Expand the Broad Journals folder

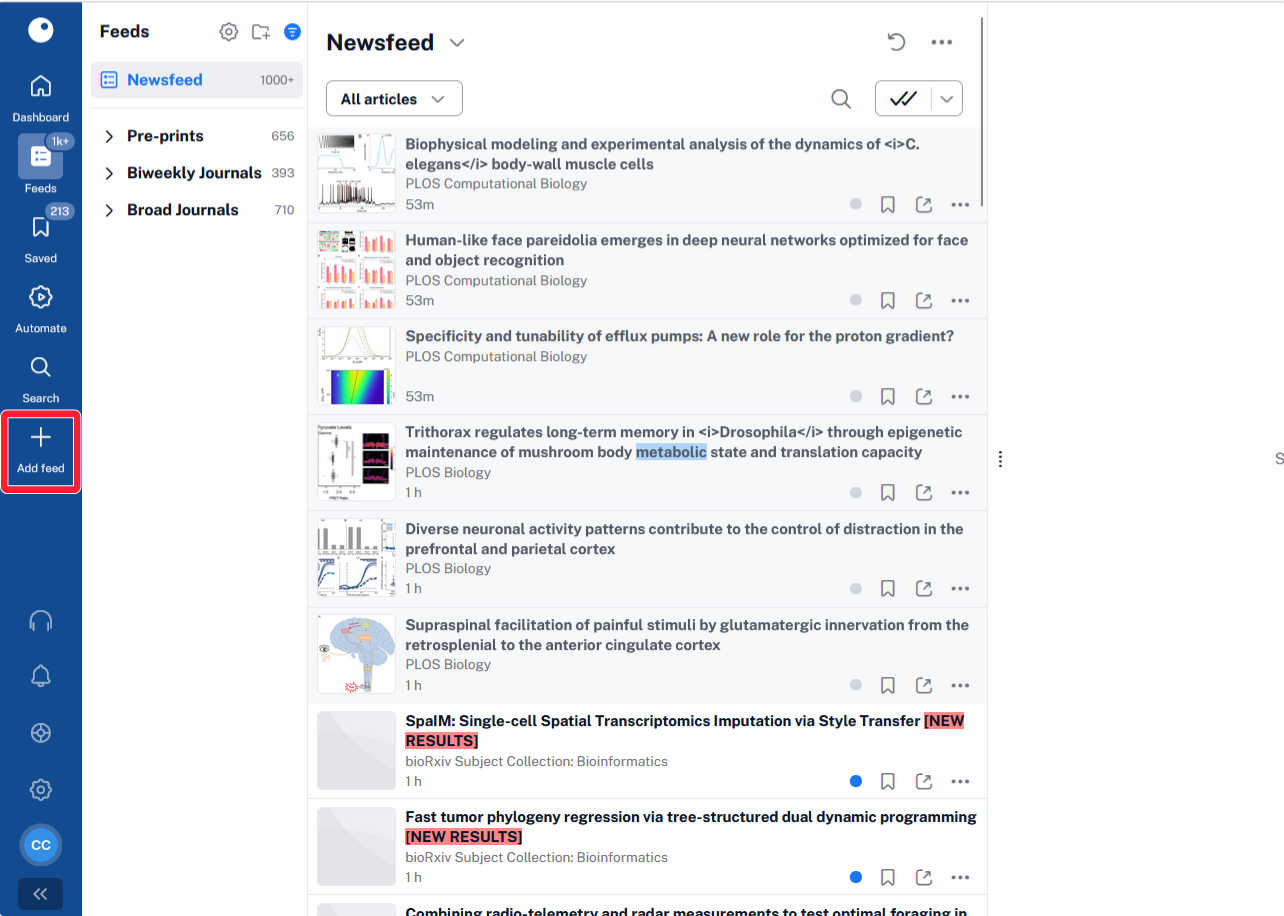(x=109, y=210)
